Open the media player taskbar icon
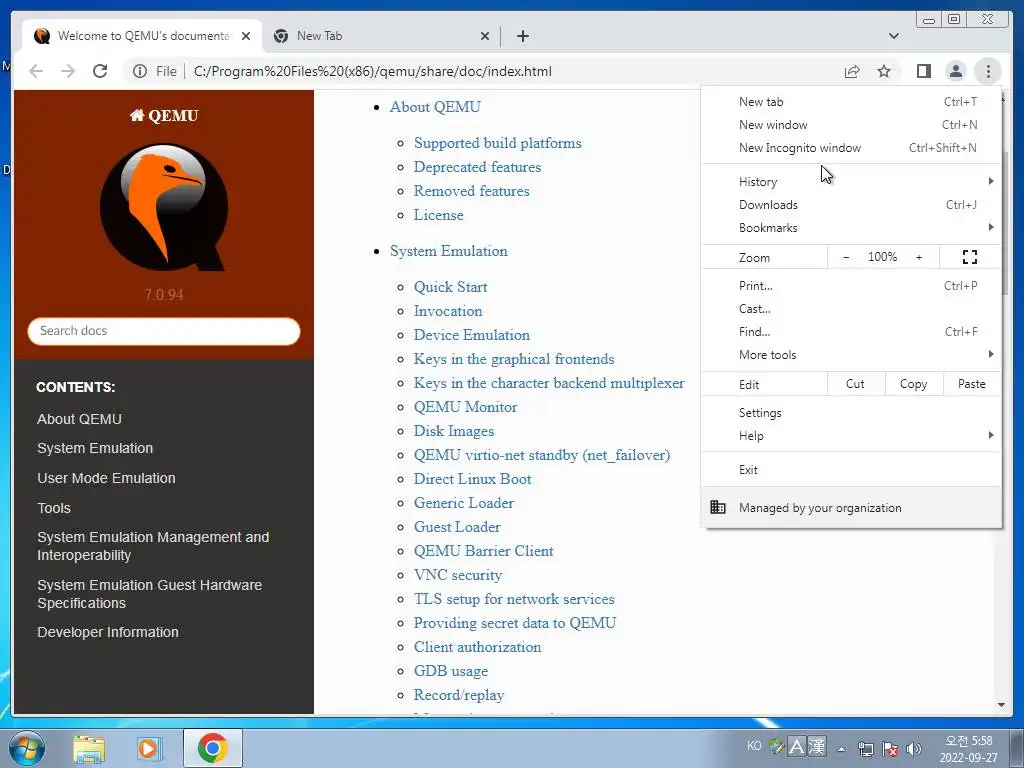Viewport: 1024px width, 768px height. point(149,748)
